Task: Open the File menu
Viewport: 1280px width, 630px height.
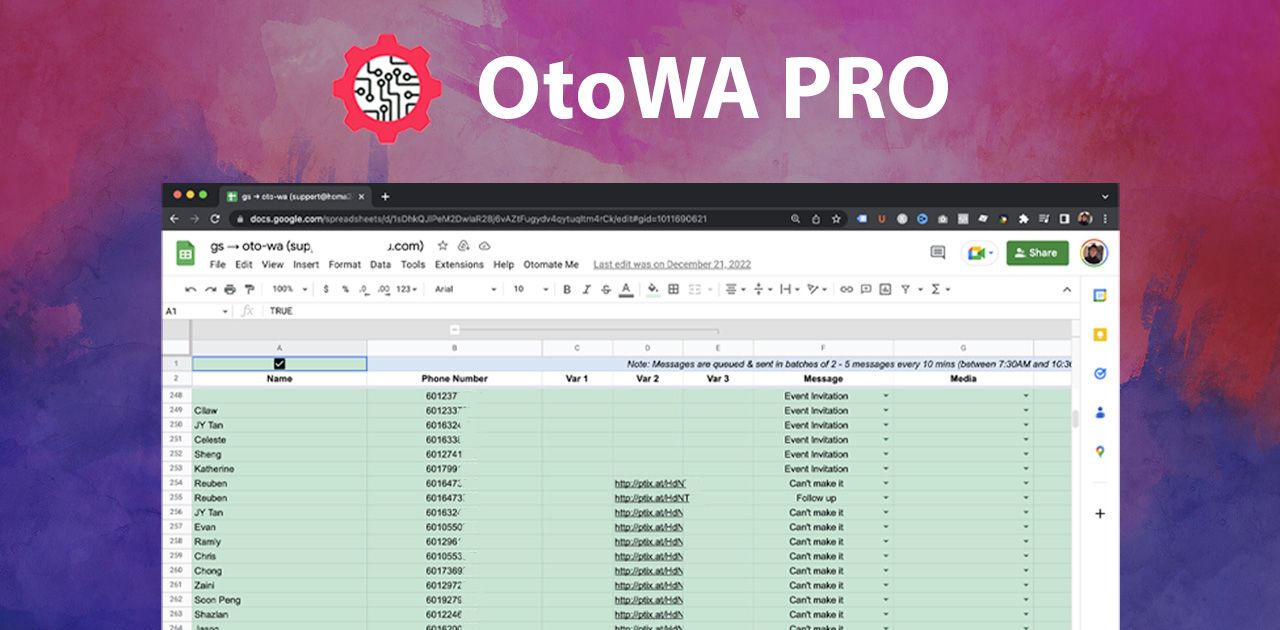Action: click(x=218, y=265)
